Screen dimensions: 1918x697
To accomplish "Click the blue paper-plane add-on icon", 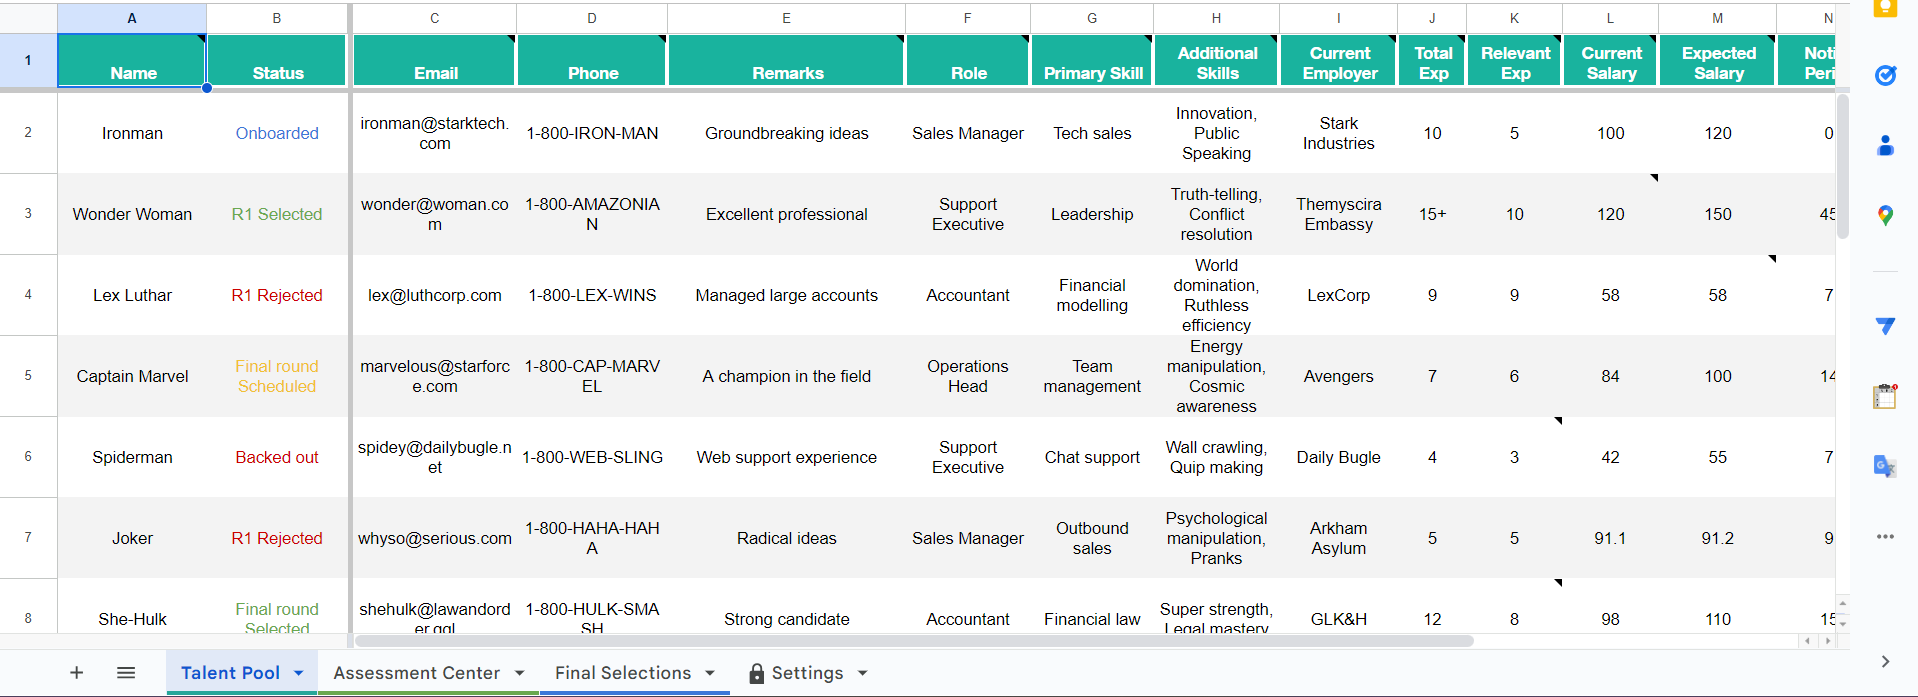I will [1884, 326].
